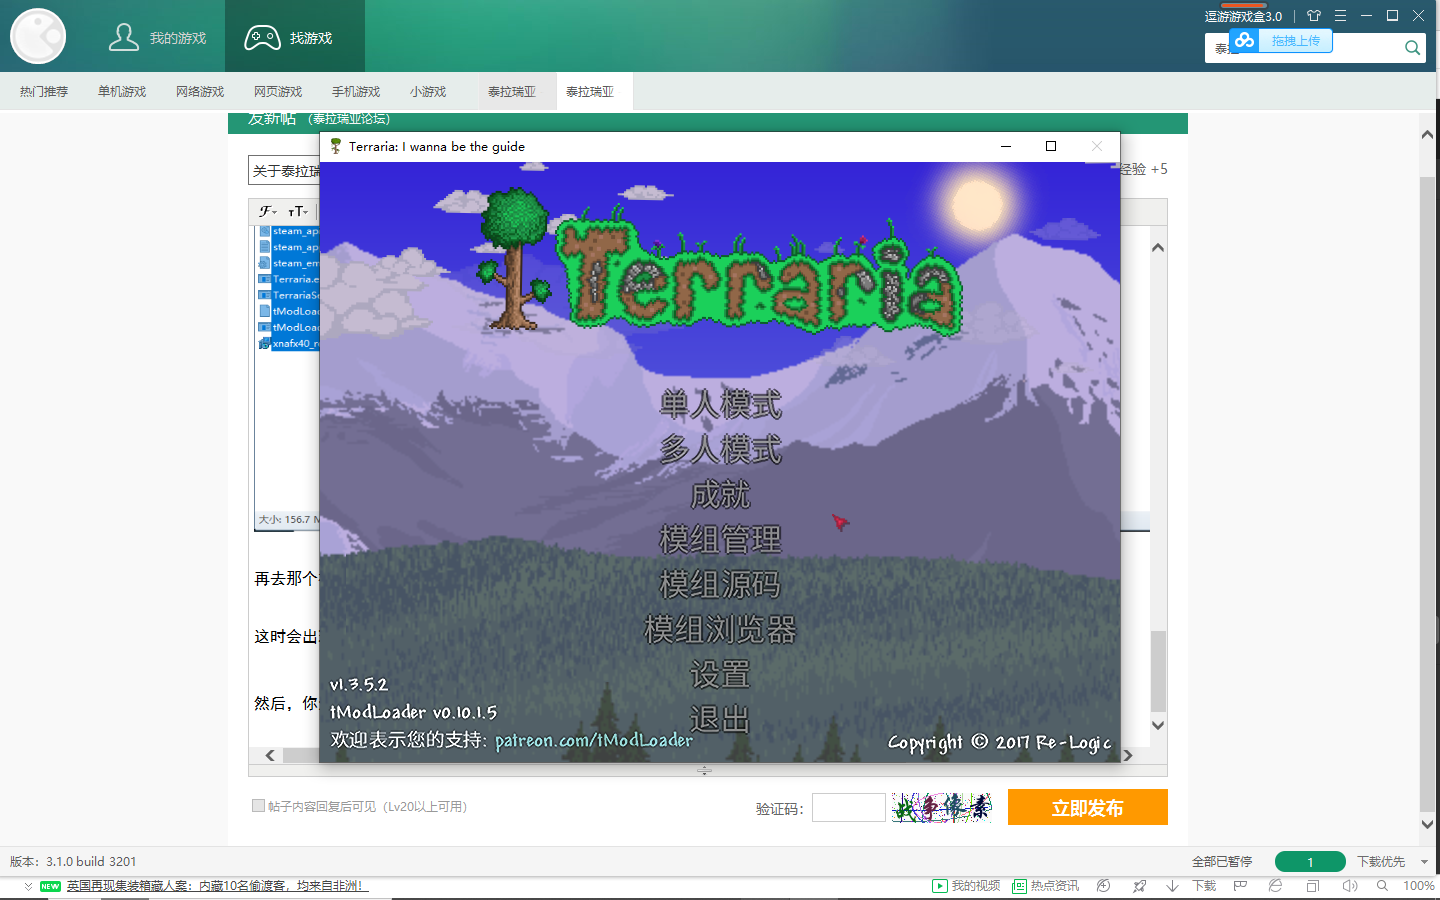The height and width of the screenshot is (900, 1440).
Task: Open 手机游戏 category
Action: (356, 92)
